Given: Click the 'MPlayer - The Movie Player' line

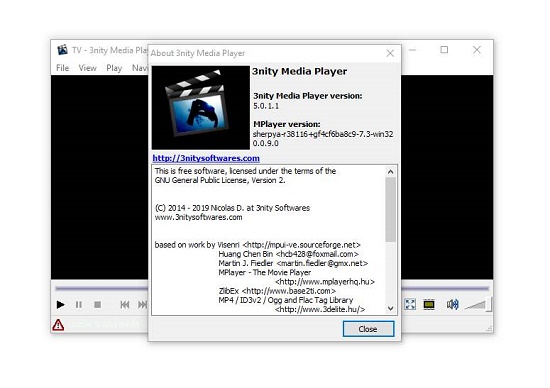Looking at the screenshot, I should click(264, 273).
